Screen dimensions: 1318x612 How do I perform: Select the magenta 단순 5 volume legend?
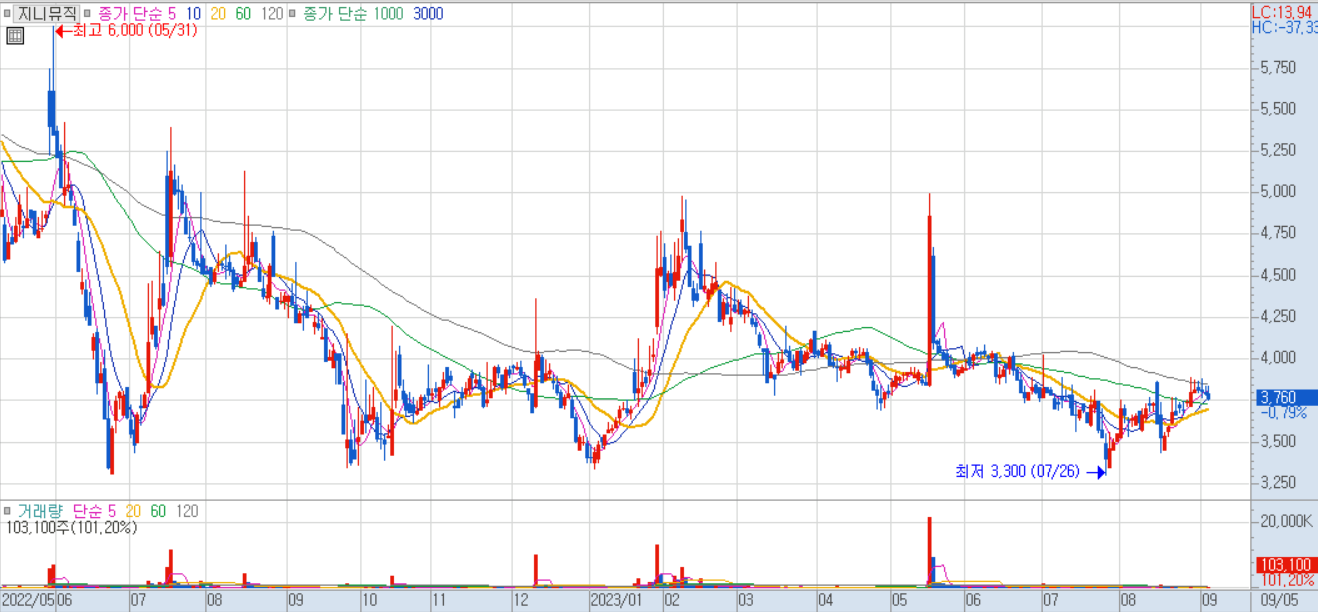point(96,511)
